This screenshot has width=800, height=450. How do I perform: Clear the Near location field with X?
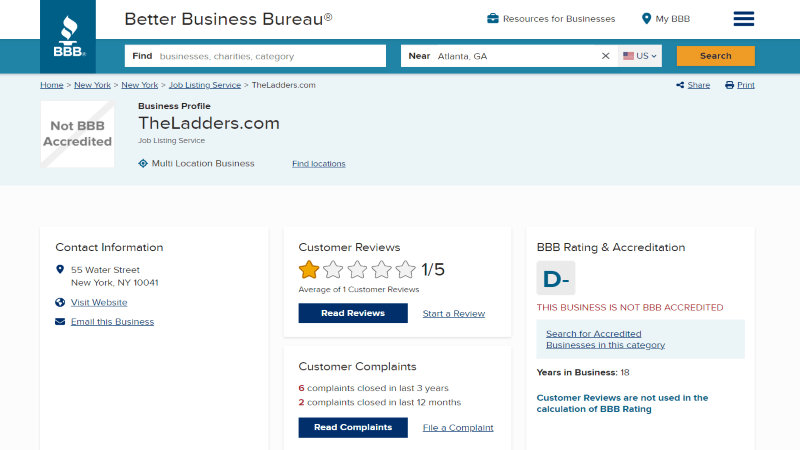point(605,56)
